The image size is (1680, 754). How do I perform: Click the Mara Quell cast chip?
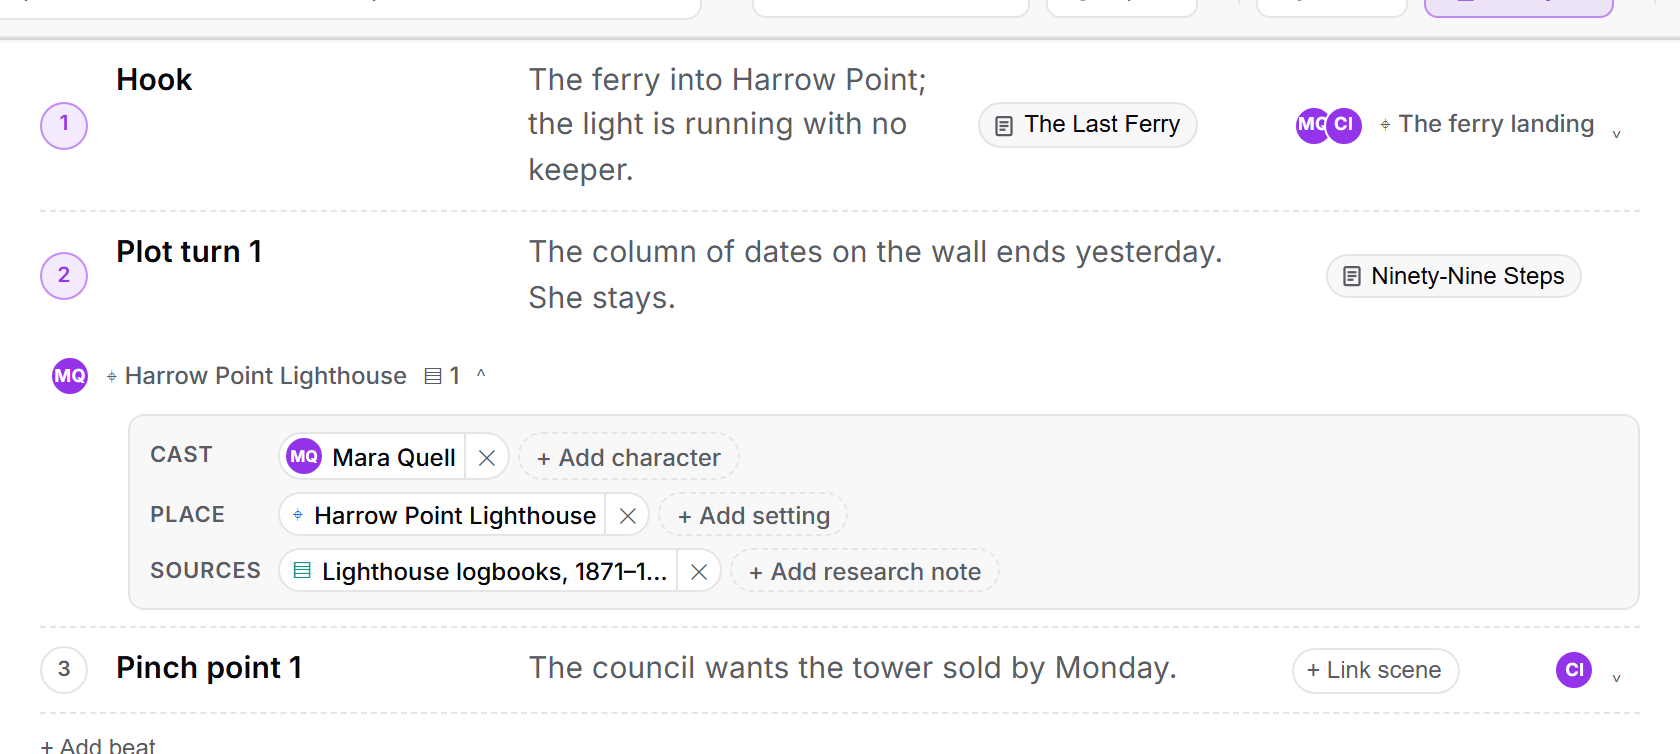372,458
